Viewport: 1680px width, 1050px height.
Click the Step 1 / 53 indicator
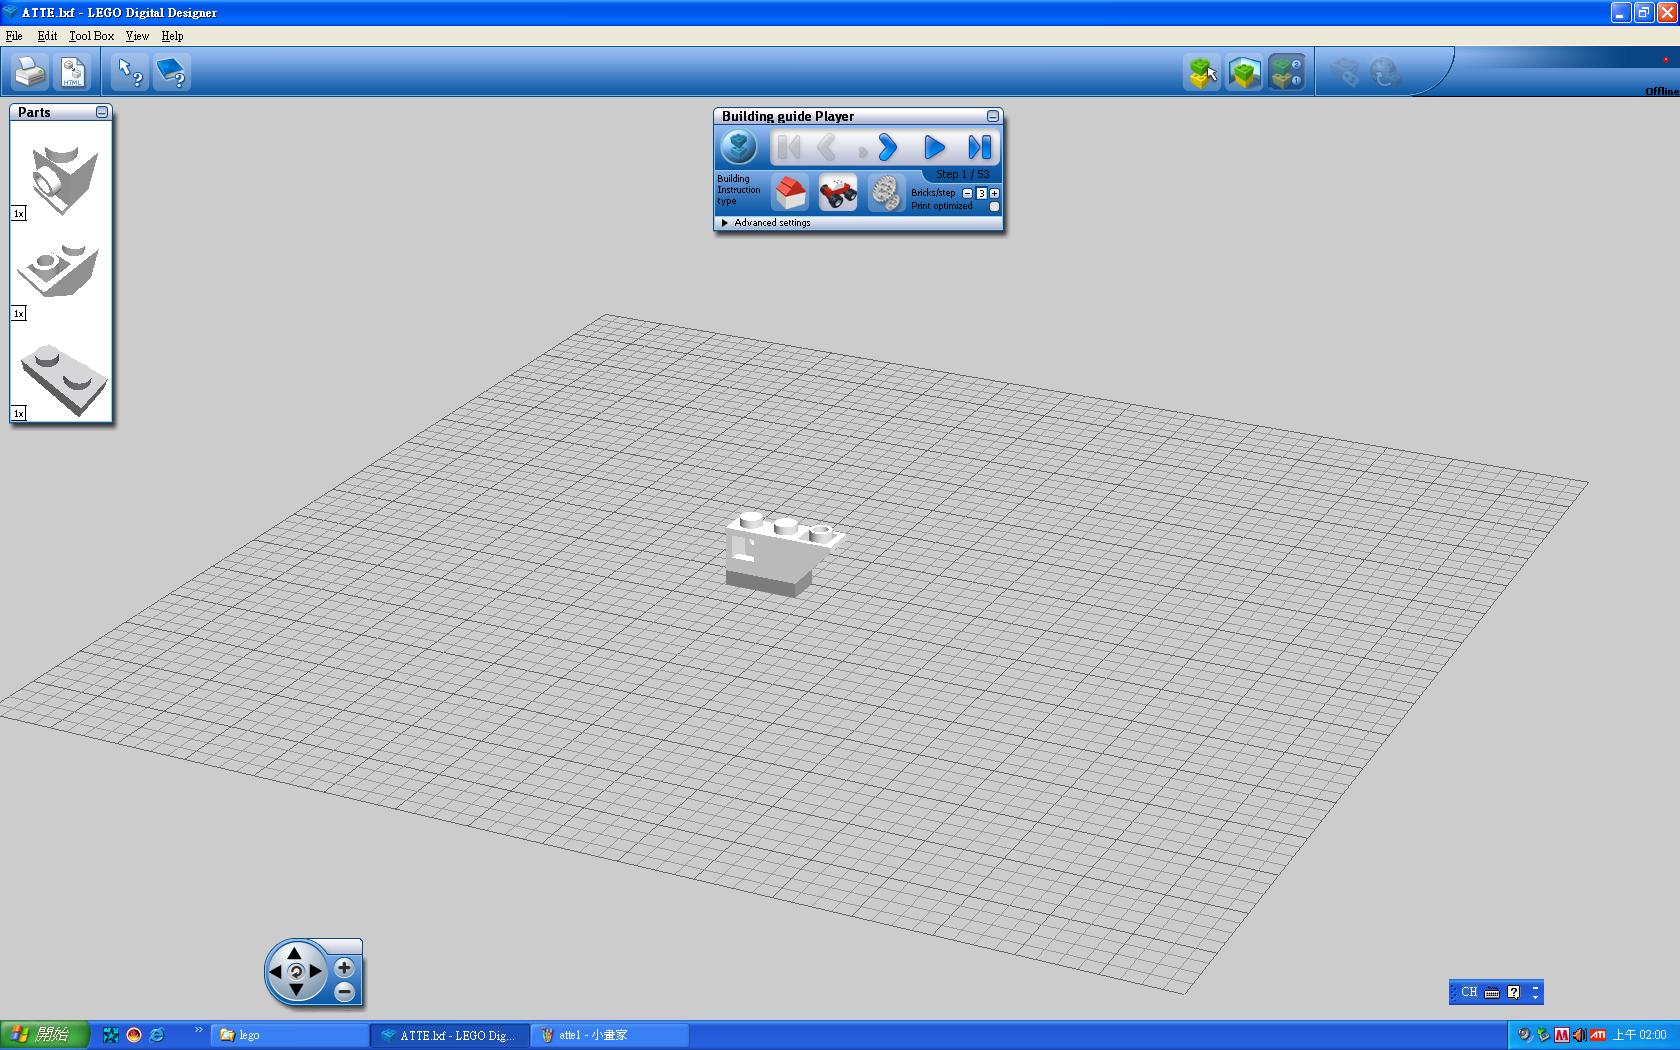pyautogui.click(x=962, y=174)
